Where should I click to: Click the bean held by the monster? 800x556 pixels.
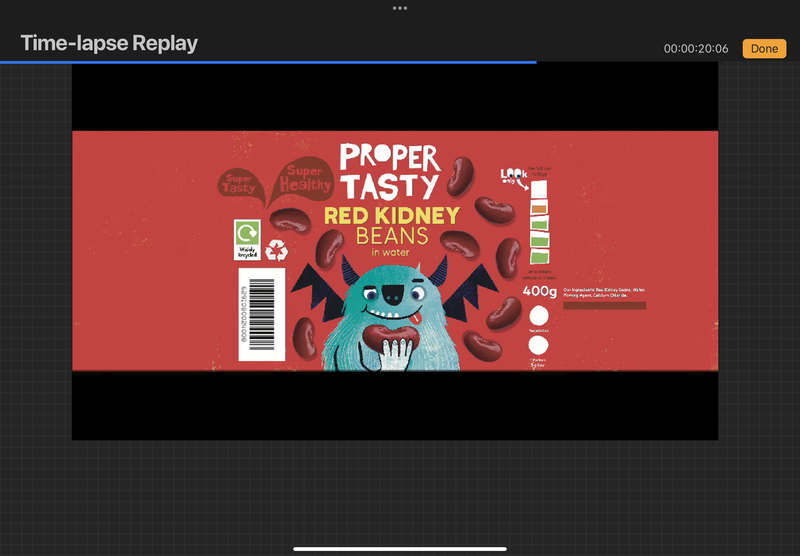[381, 338]
